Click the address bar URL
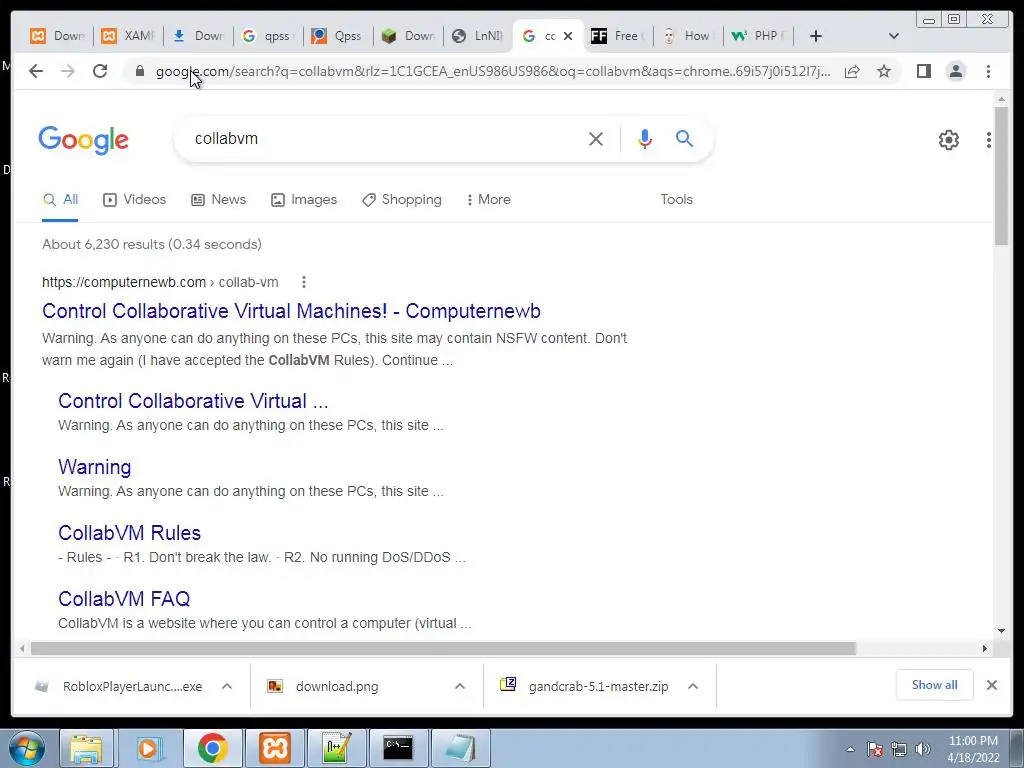Screen dimensions: 1024x768 tap(493, 71)
